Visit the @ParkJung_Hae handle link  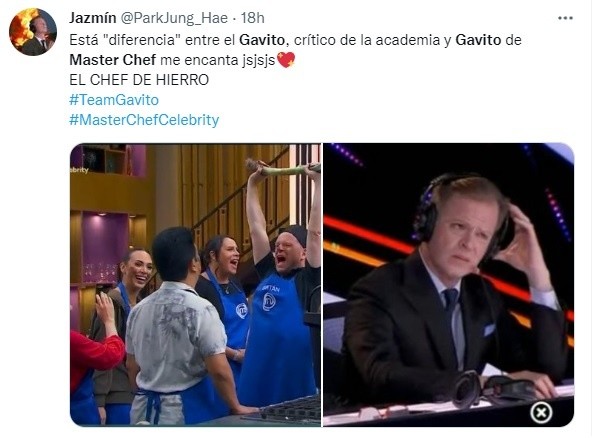pyautogui.click(x=174, y=18)
